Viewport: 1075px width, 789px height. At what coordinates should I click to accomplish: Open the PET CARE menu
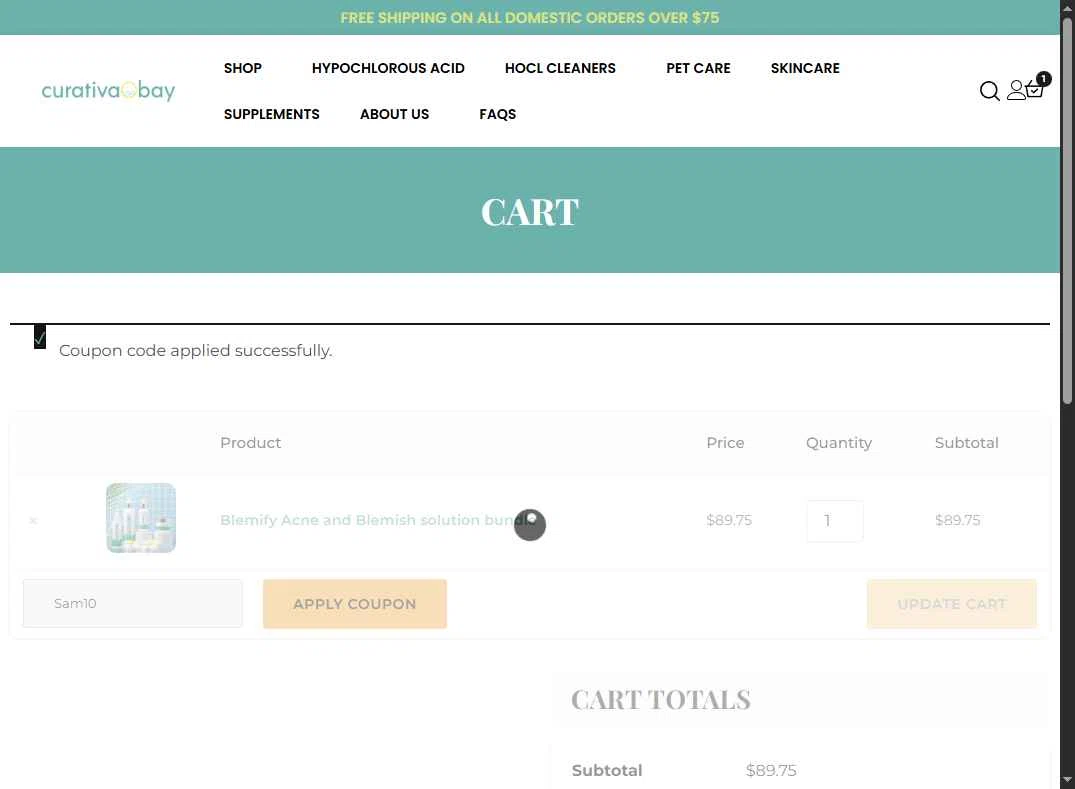point(698,68)
